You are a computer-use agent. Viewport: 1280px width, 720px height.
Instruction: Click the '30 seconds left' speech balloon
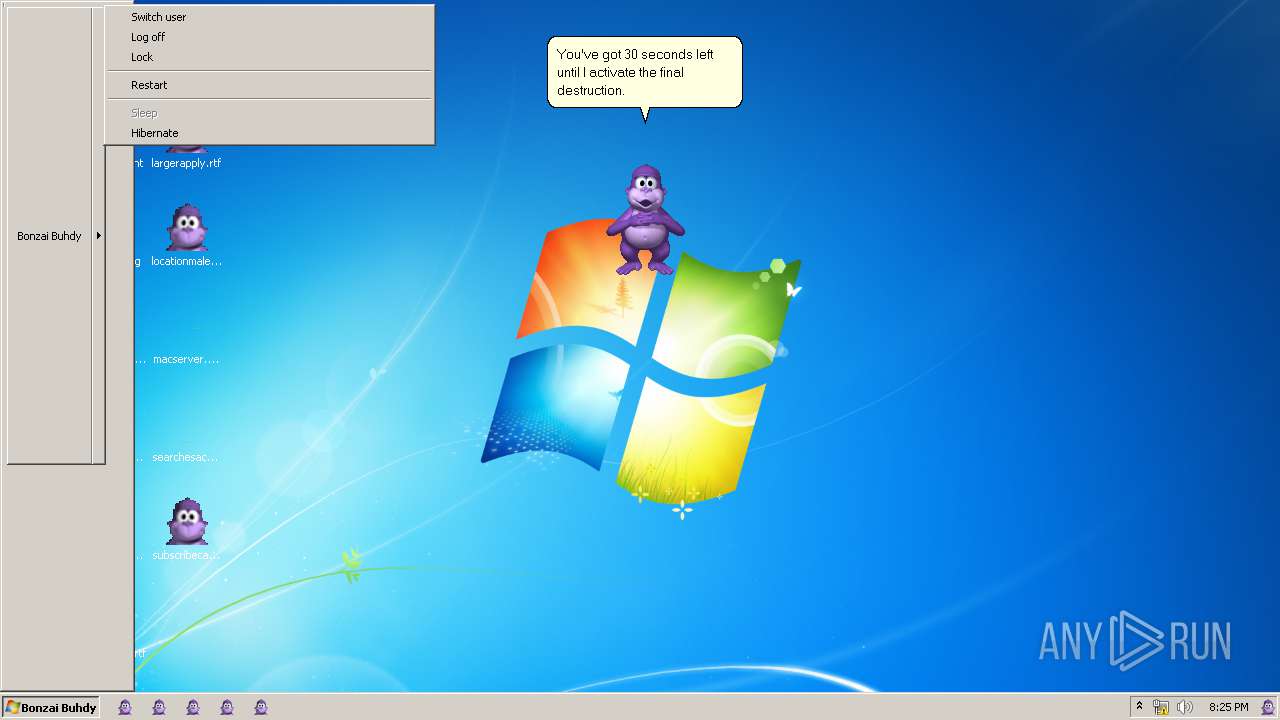coord(645,72)
